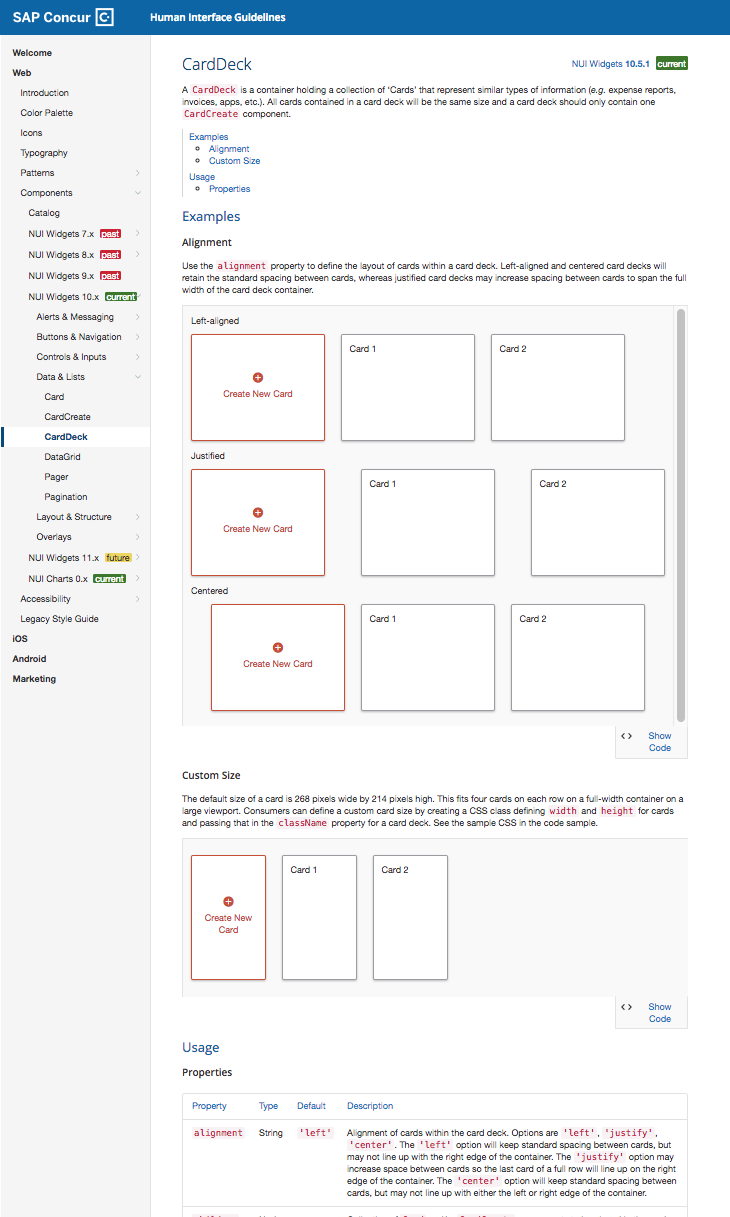Click the alignment property name cell
The image size is (730, 1217).
tap(218, 1133)
